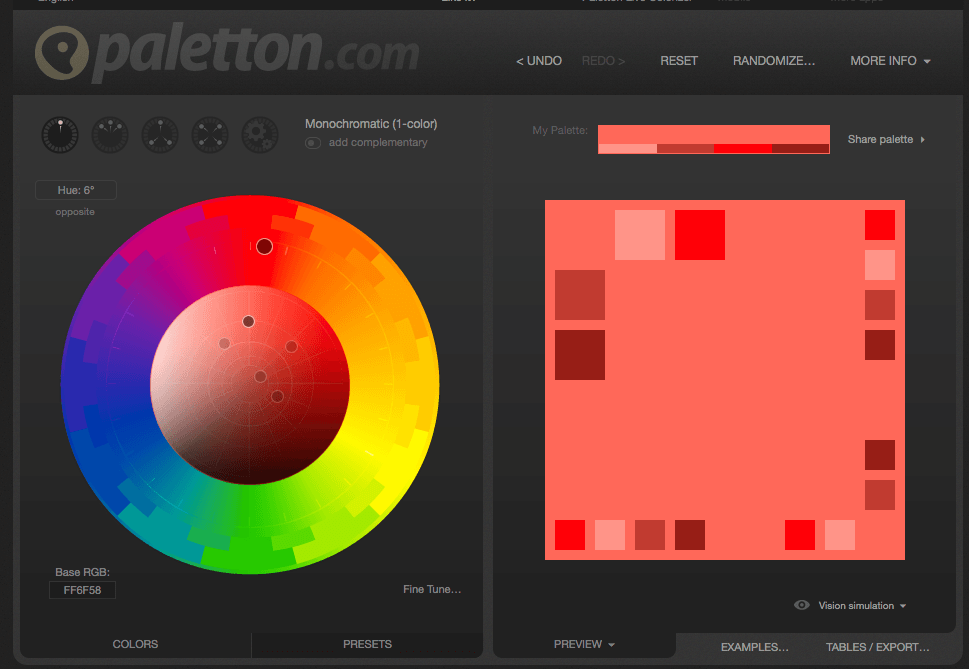The width and height of the screenshot is (969, 669).
Task: Click the Vision simulation eye icon
Action: coord(800,605)
